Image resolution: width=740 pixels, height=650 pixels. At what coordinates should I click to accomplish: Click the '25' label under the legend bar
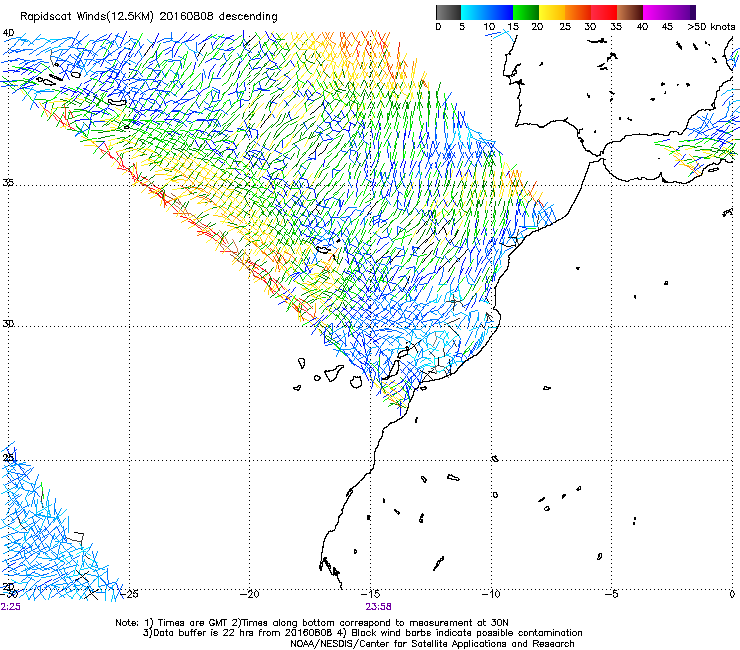click(565, 27)
